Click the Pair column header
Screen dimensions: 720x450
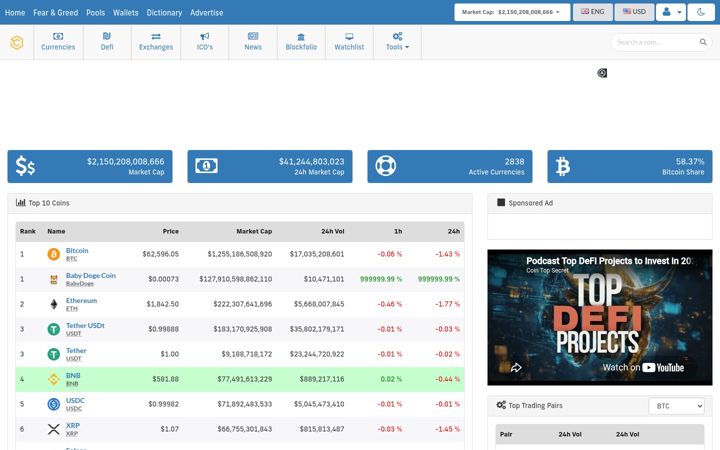[506, 434]
